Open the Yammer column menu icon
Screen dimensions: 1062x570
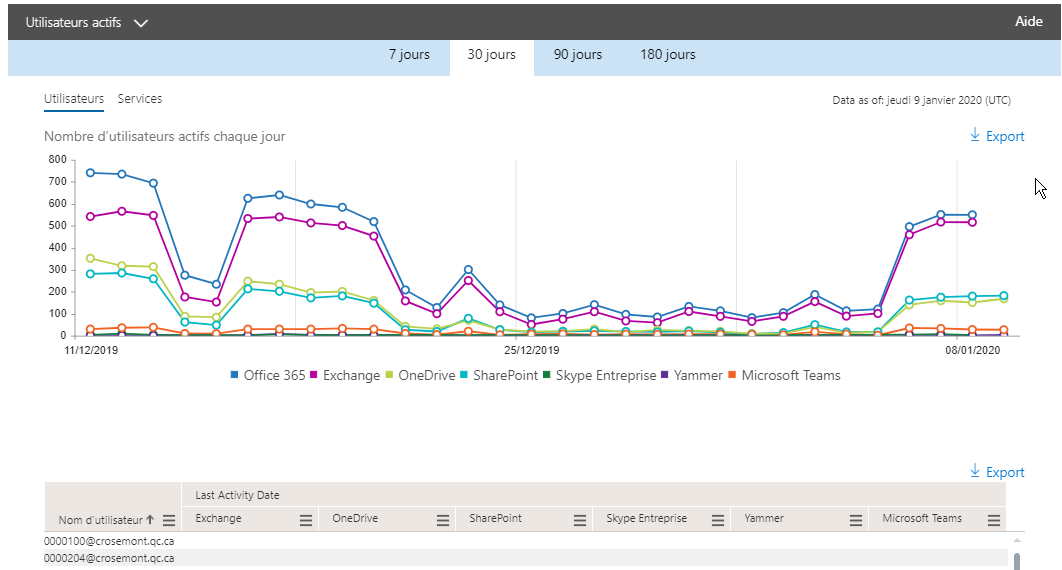(x=856, y=520)
